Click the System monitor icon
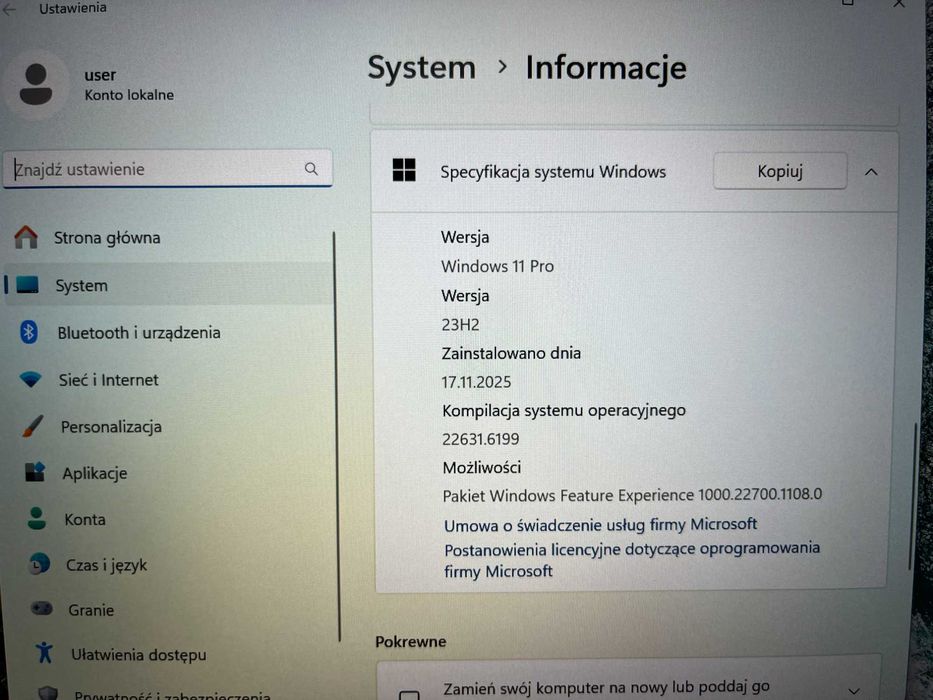 tap(27, 285)
